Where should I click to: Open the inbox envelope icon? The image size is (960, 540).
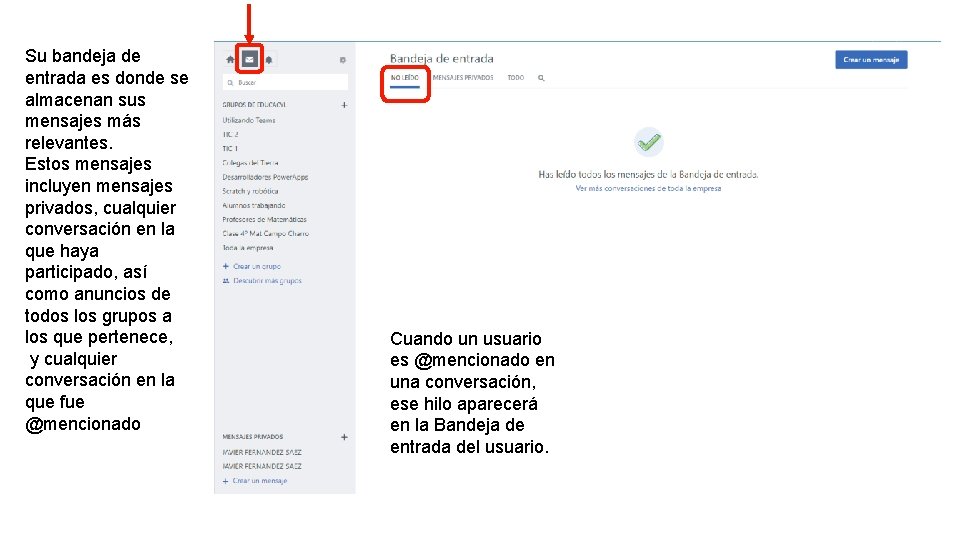[x=249, y=59]
